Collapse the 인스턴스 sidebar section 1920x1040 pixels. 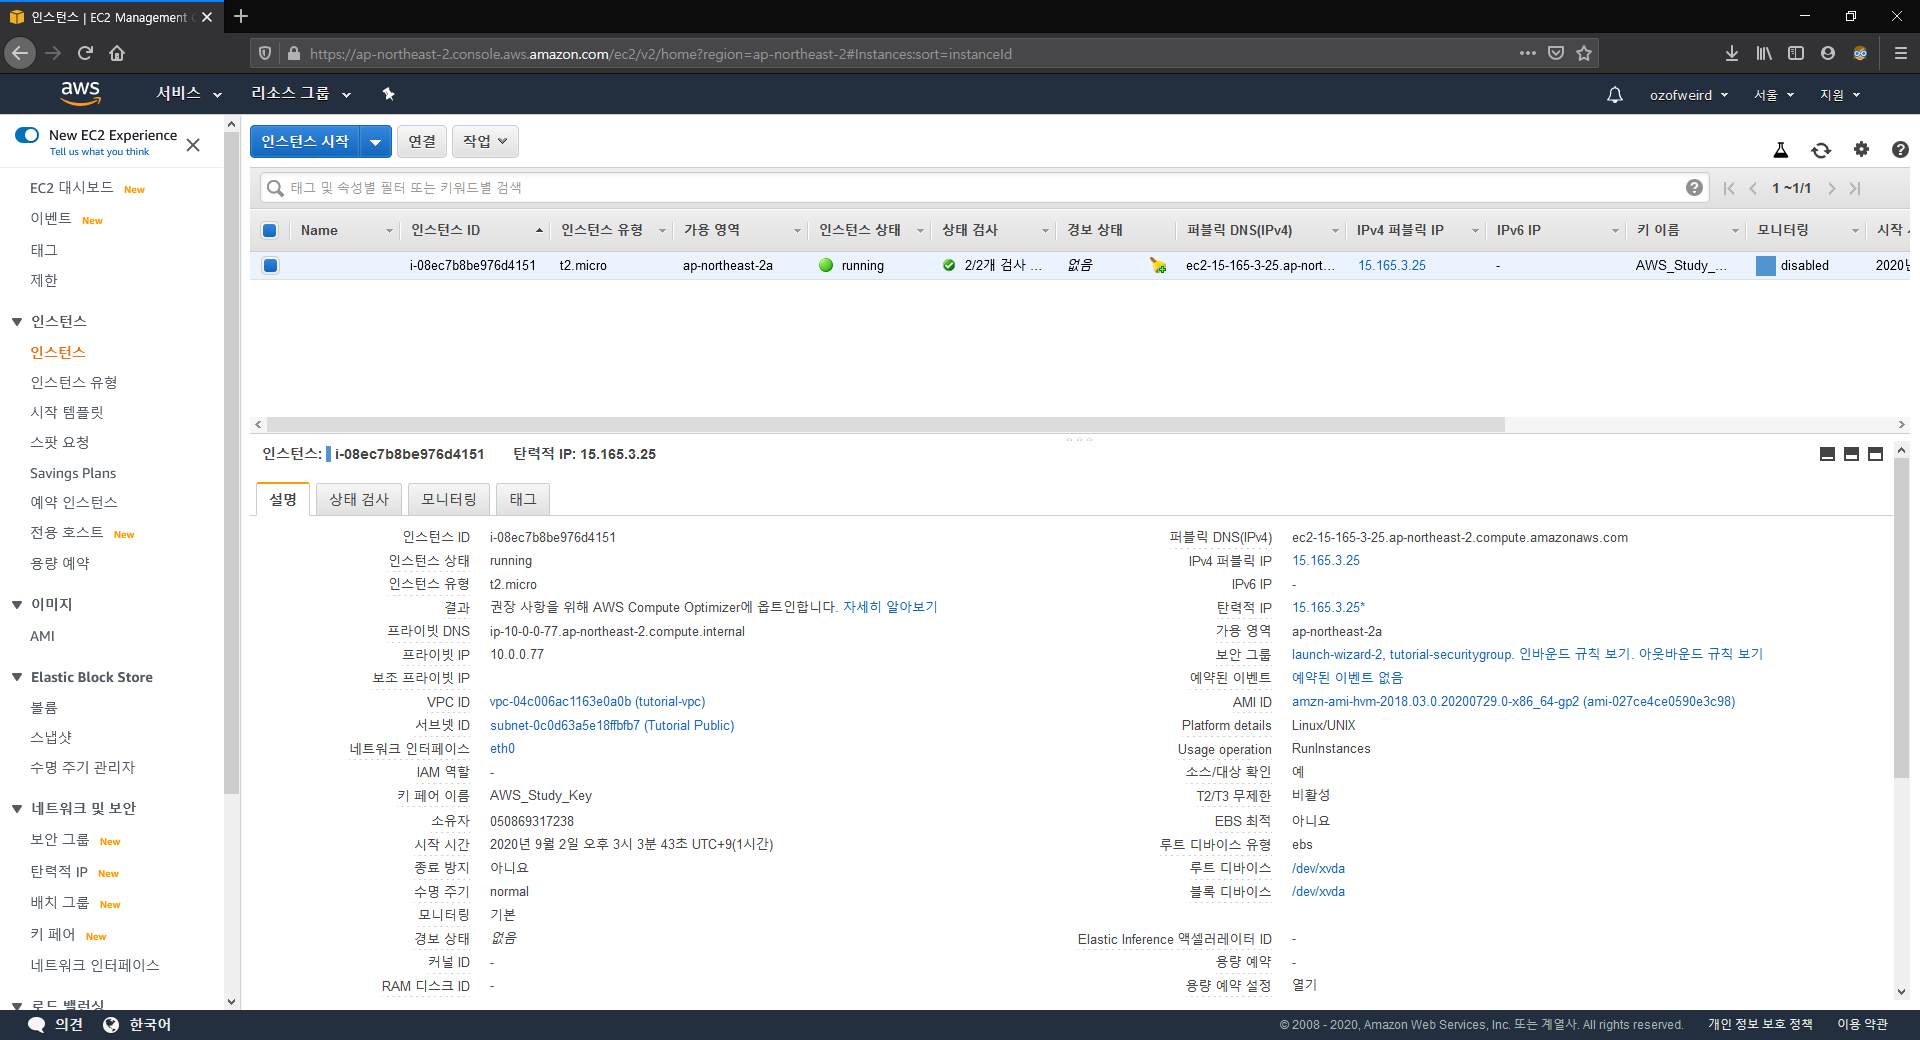tap(17, 322)
